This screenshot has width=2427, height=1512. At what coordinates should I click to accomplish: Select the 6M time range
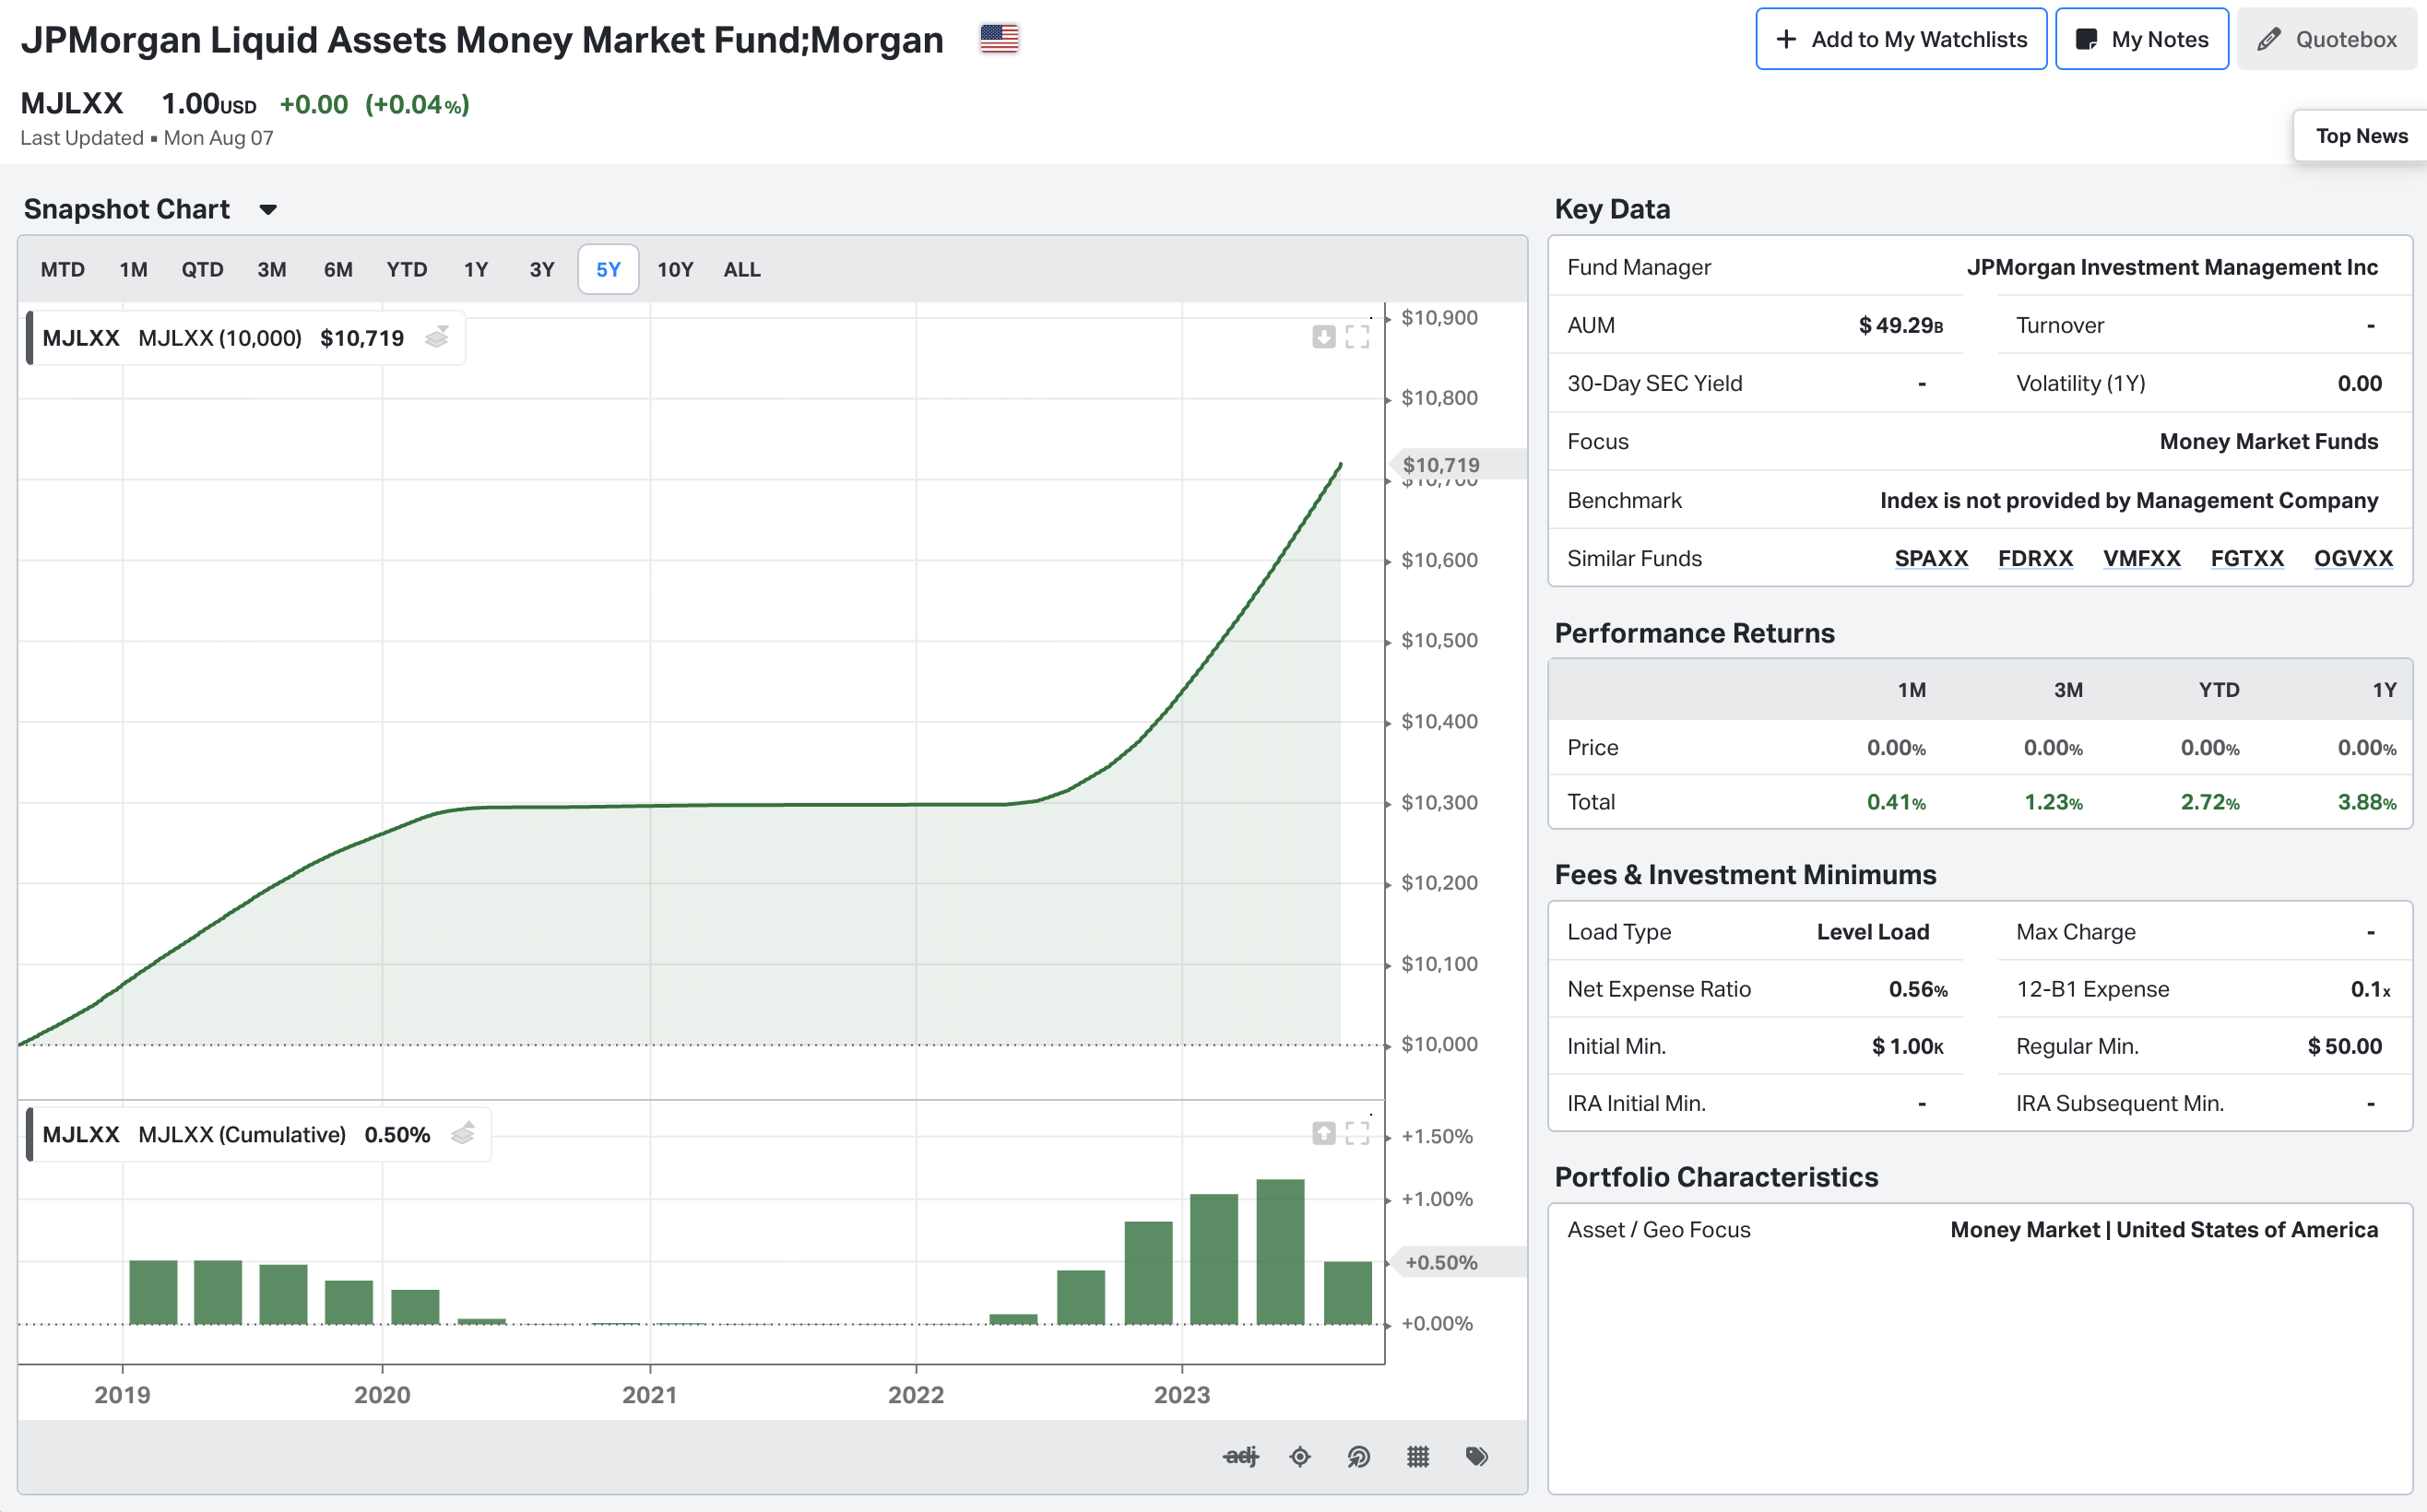click(x=338, y=269)
